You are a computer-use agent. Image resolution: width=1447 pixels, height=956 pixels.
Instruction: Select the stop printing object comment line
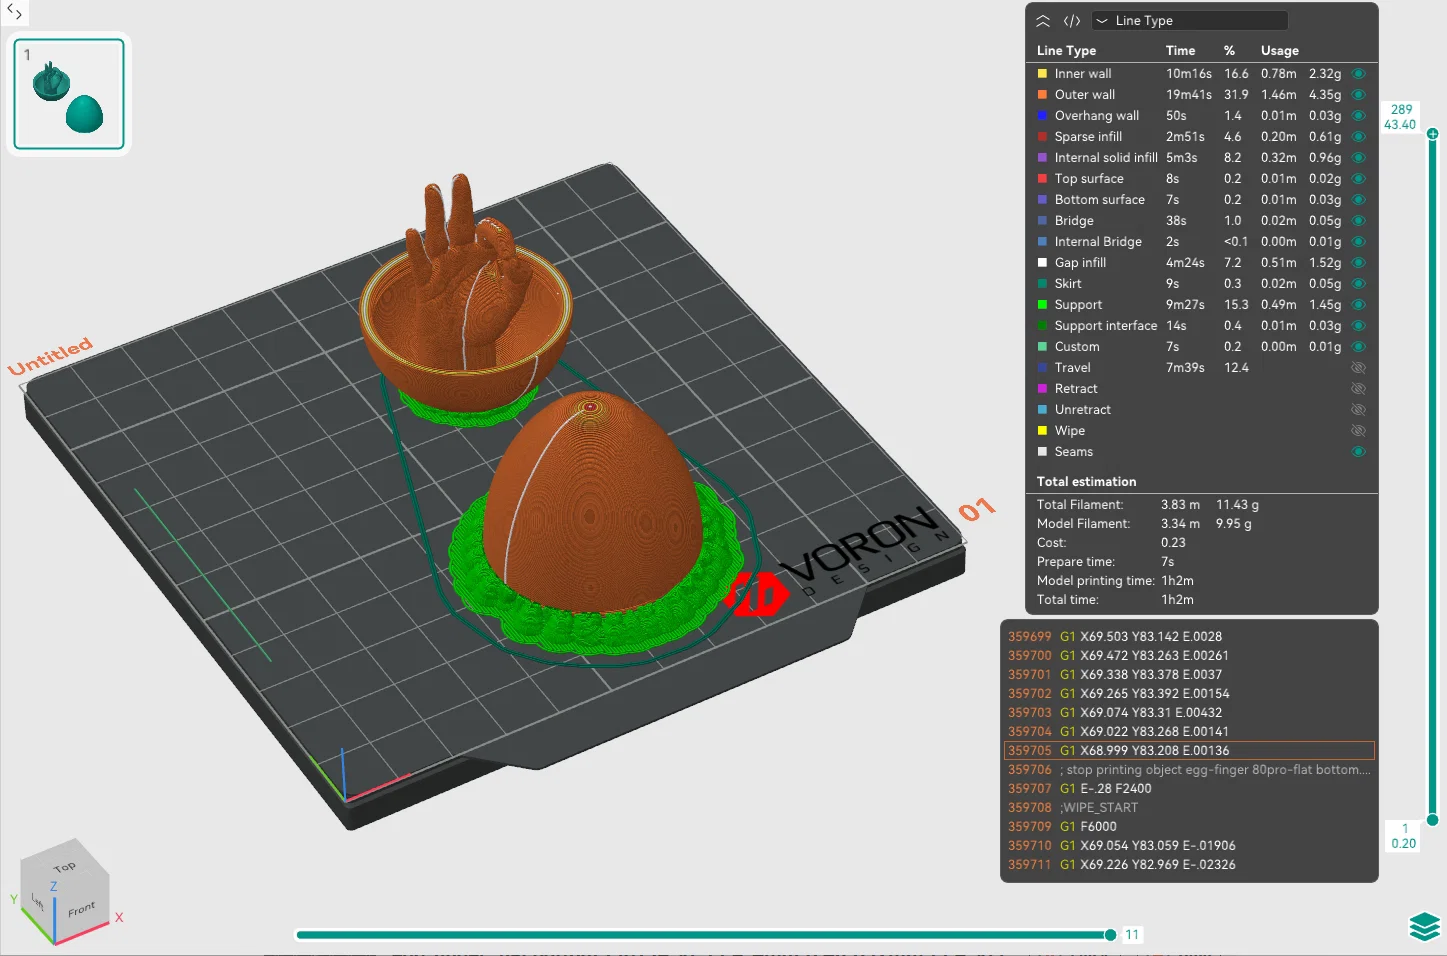(1189, 770)
